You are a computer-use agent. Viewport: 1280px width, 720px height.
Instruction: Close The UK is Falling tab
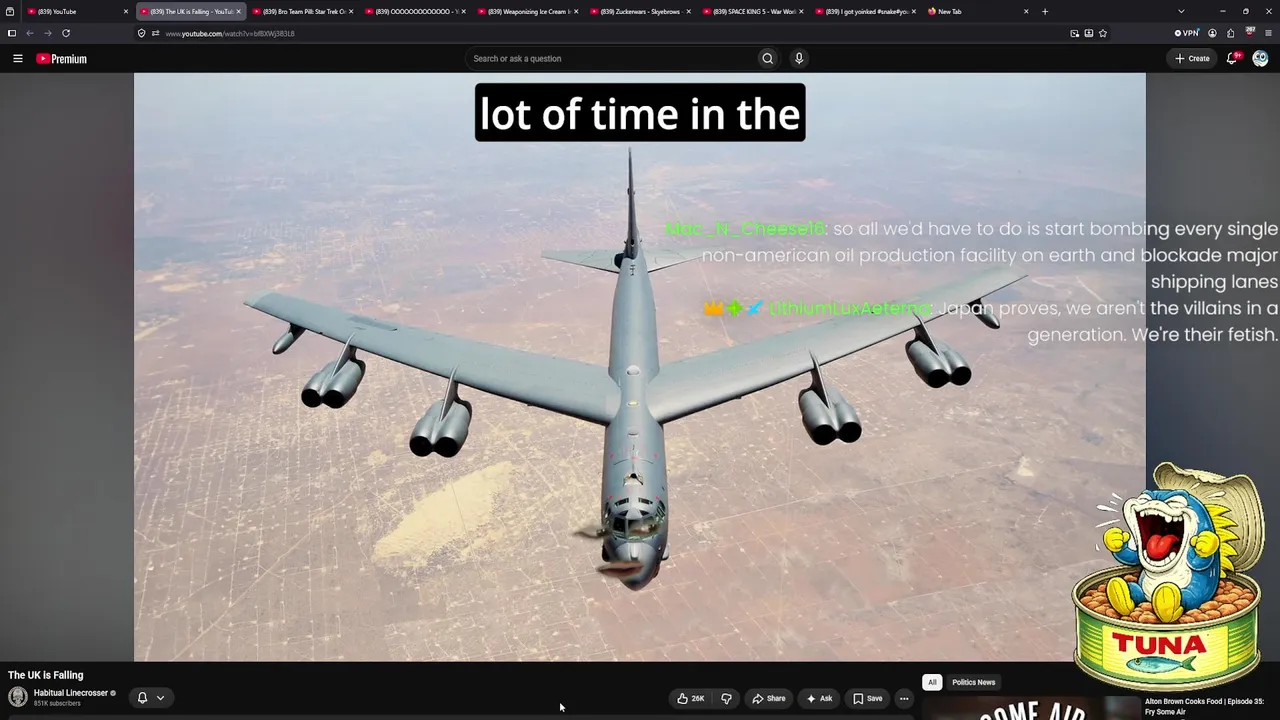[x=238, y=12]
